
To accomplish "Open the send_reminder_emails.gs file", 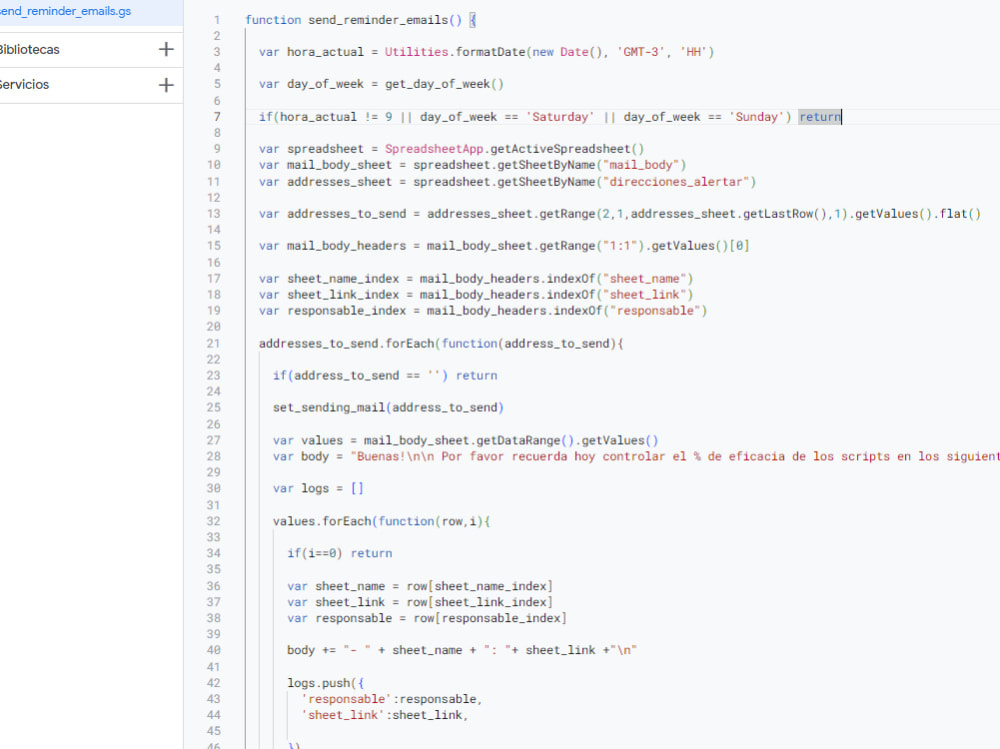I will (65, 11).
